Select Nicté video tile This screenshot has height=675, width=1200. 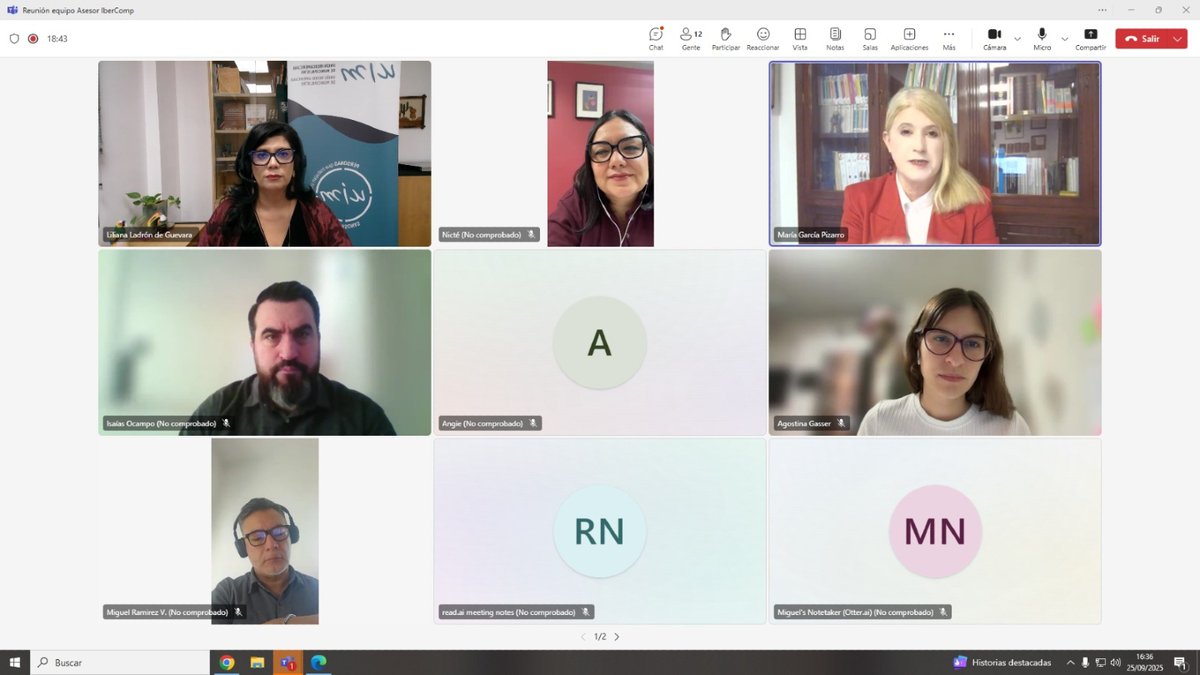point(600,154)
